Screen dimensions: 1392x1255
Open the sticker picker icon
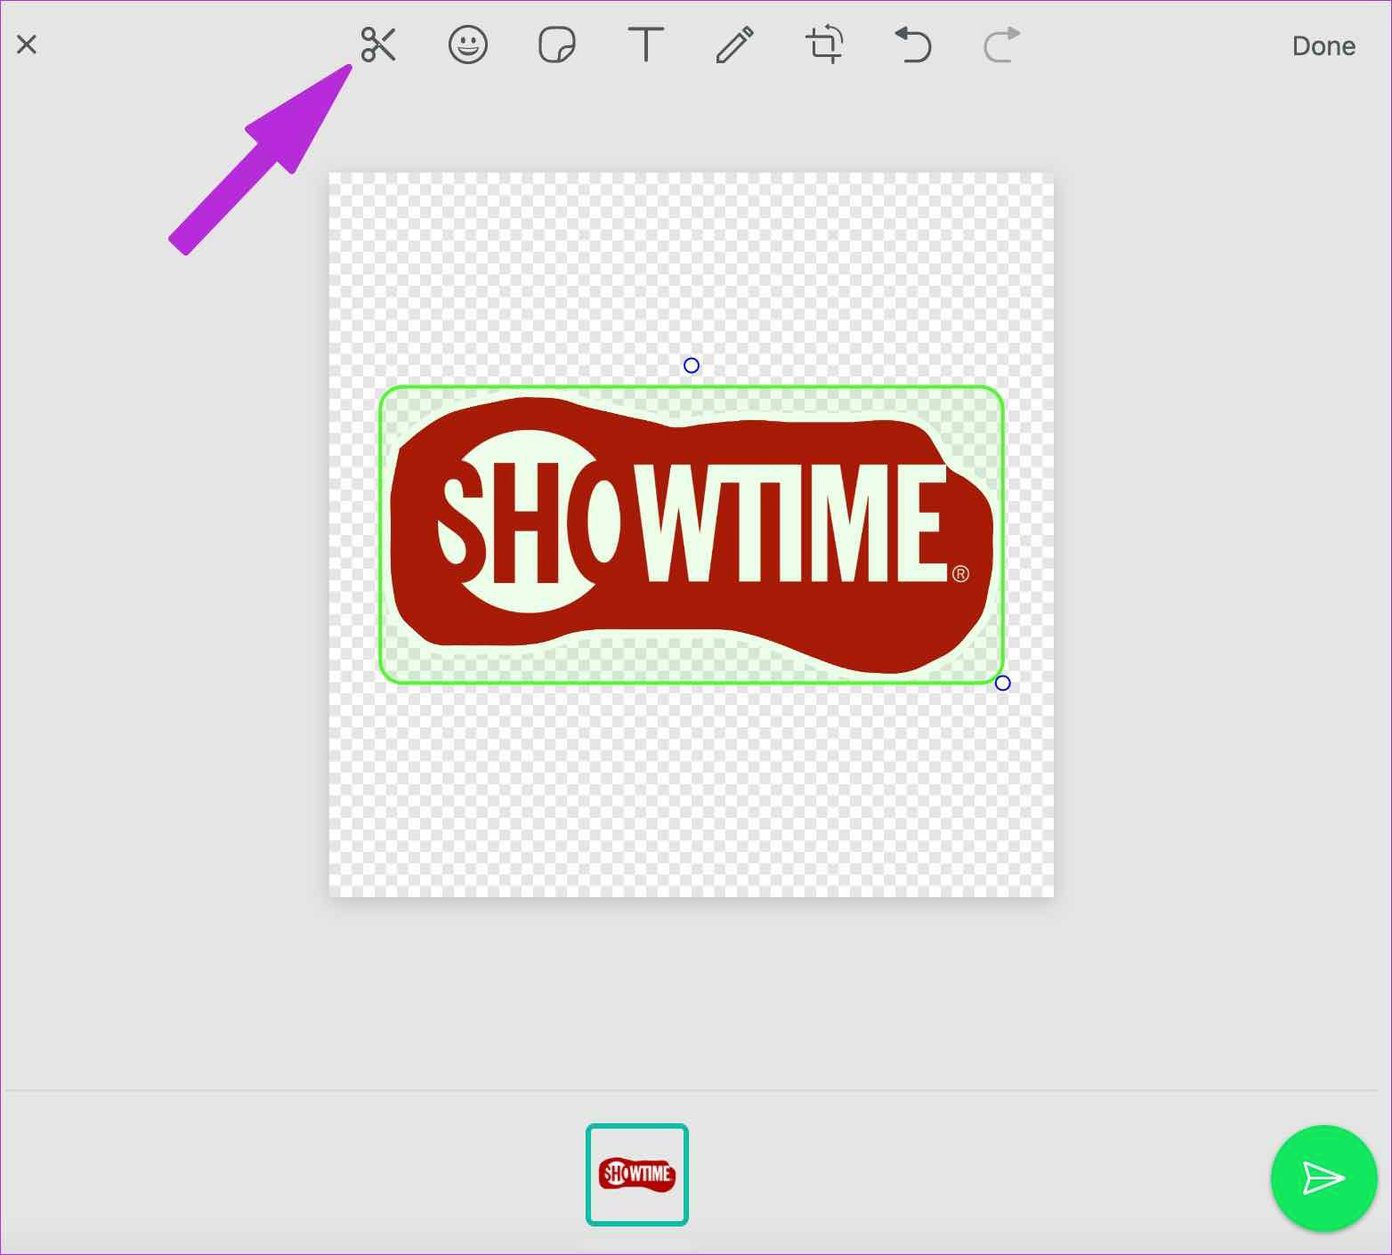click(557, 45)
